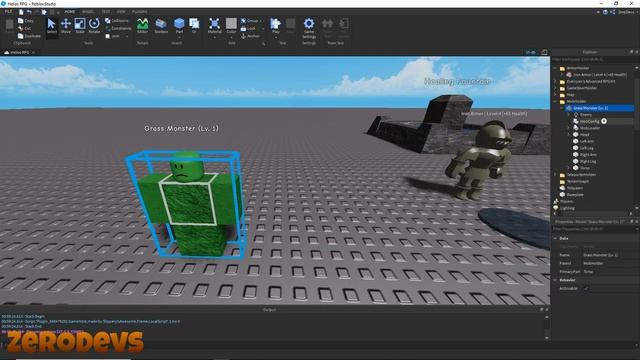Screen dimensions: 640x360
Task: Click the Grass Monster model in viewport
Action: (187, 204)
